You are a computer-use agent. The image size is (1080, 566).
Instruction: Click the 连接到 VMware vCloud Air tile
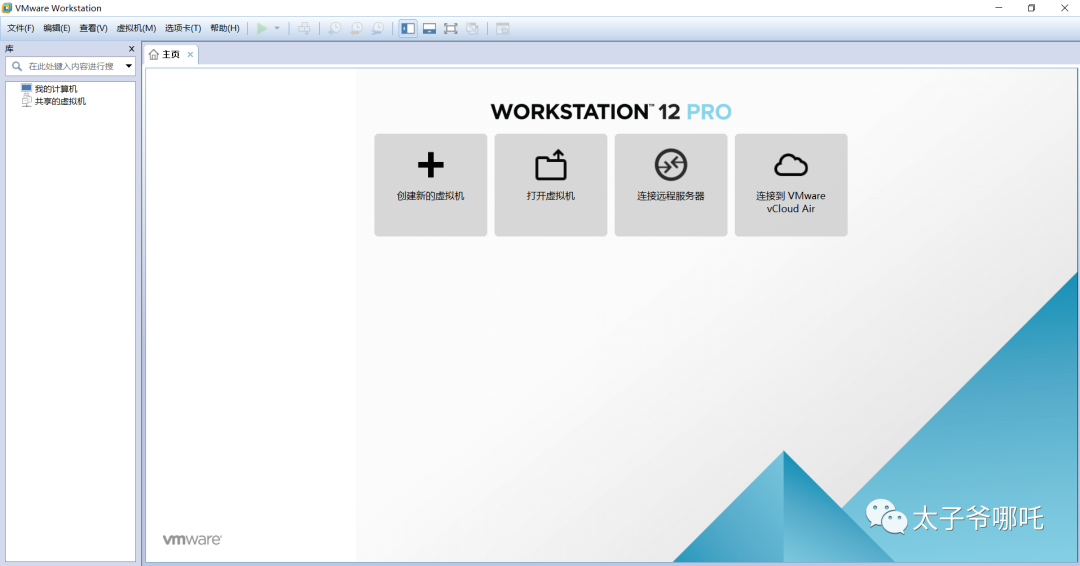pos(791,185)
